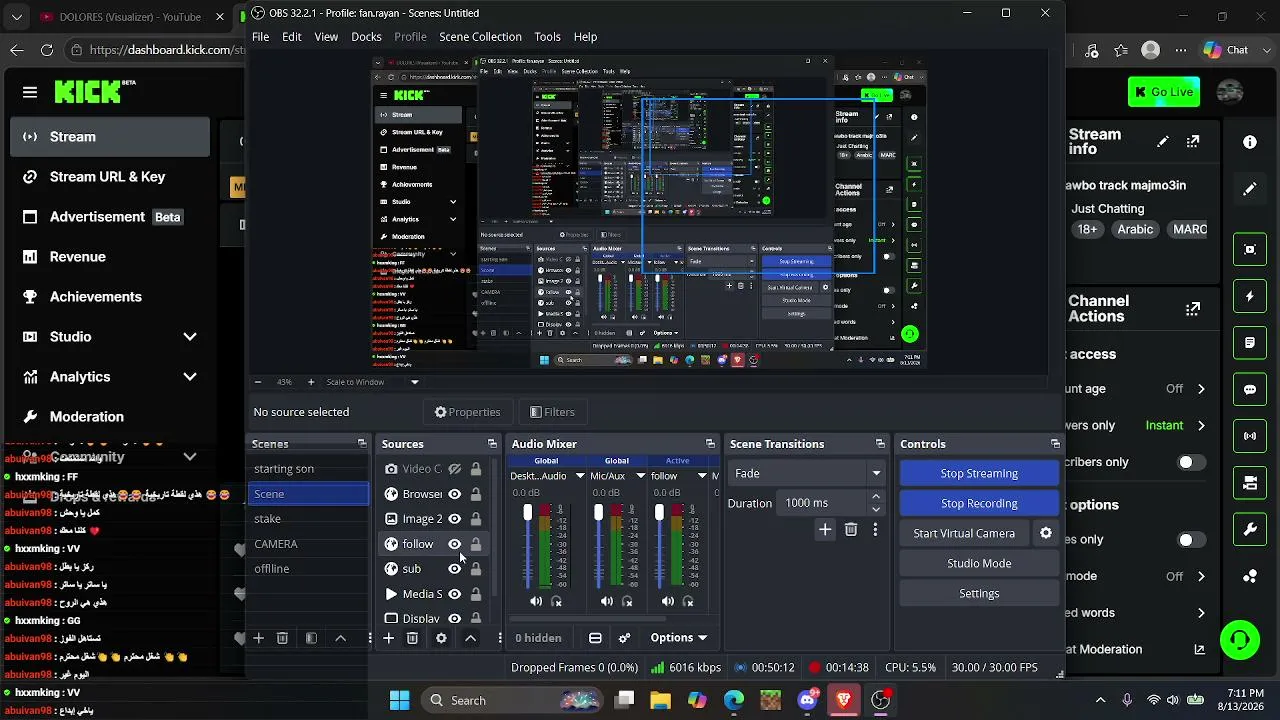Click Start Virtual Camera button
The image size is (1280, 720).
coord(964,533)
